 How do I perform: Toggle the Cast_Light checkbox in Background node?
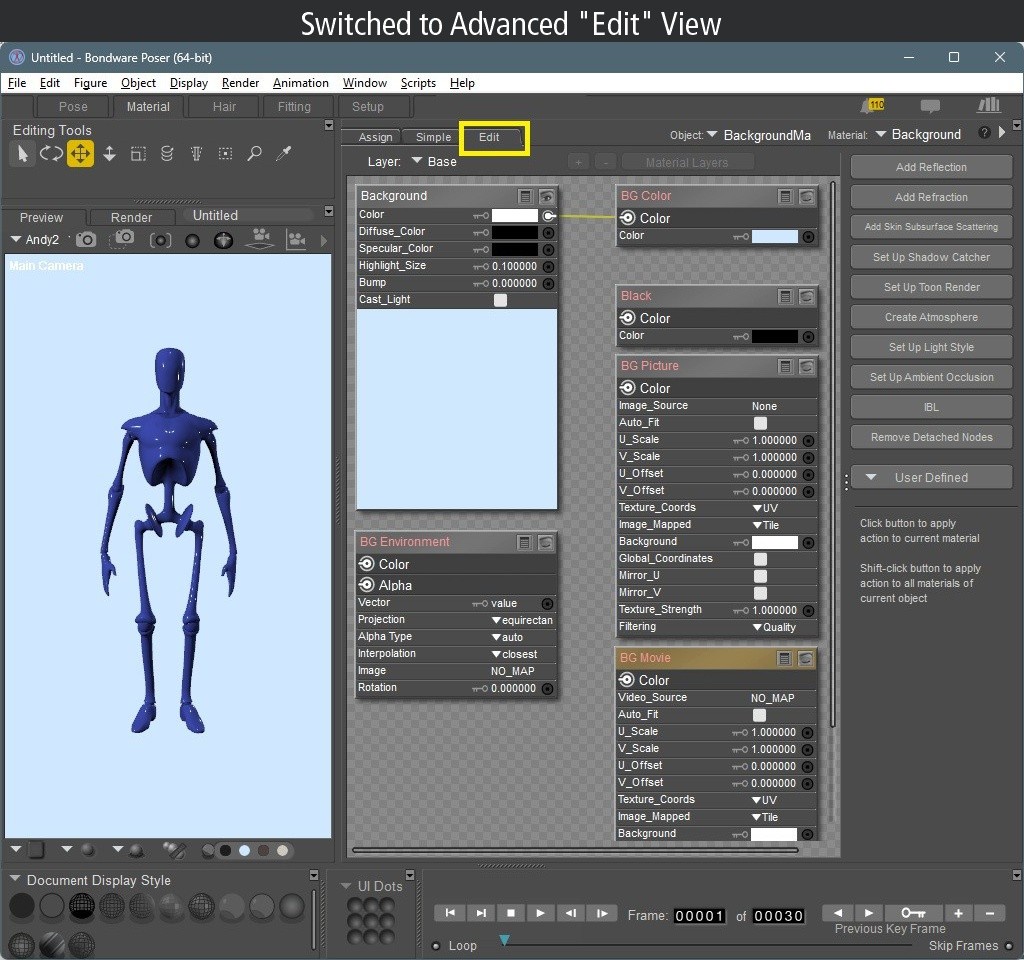500,300
